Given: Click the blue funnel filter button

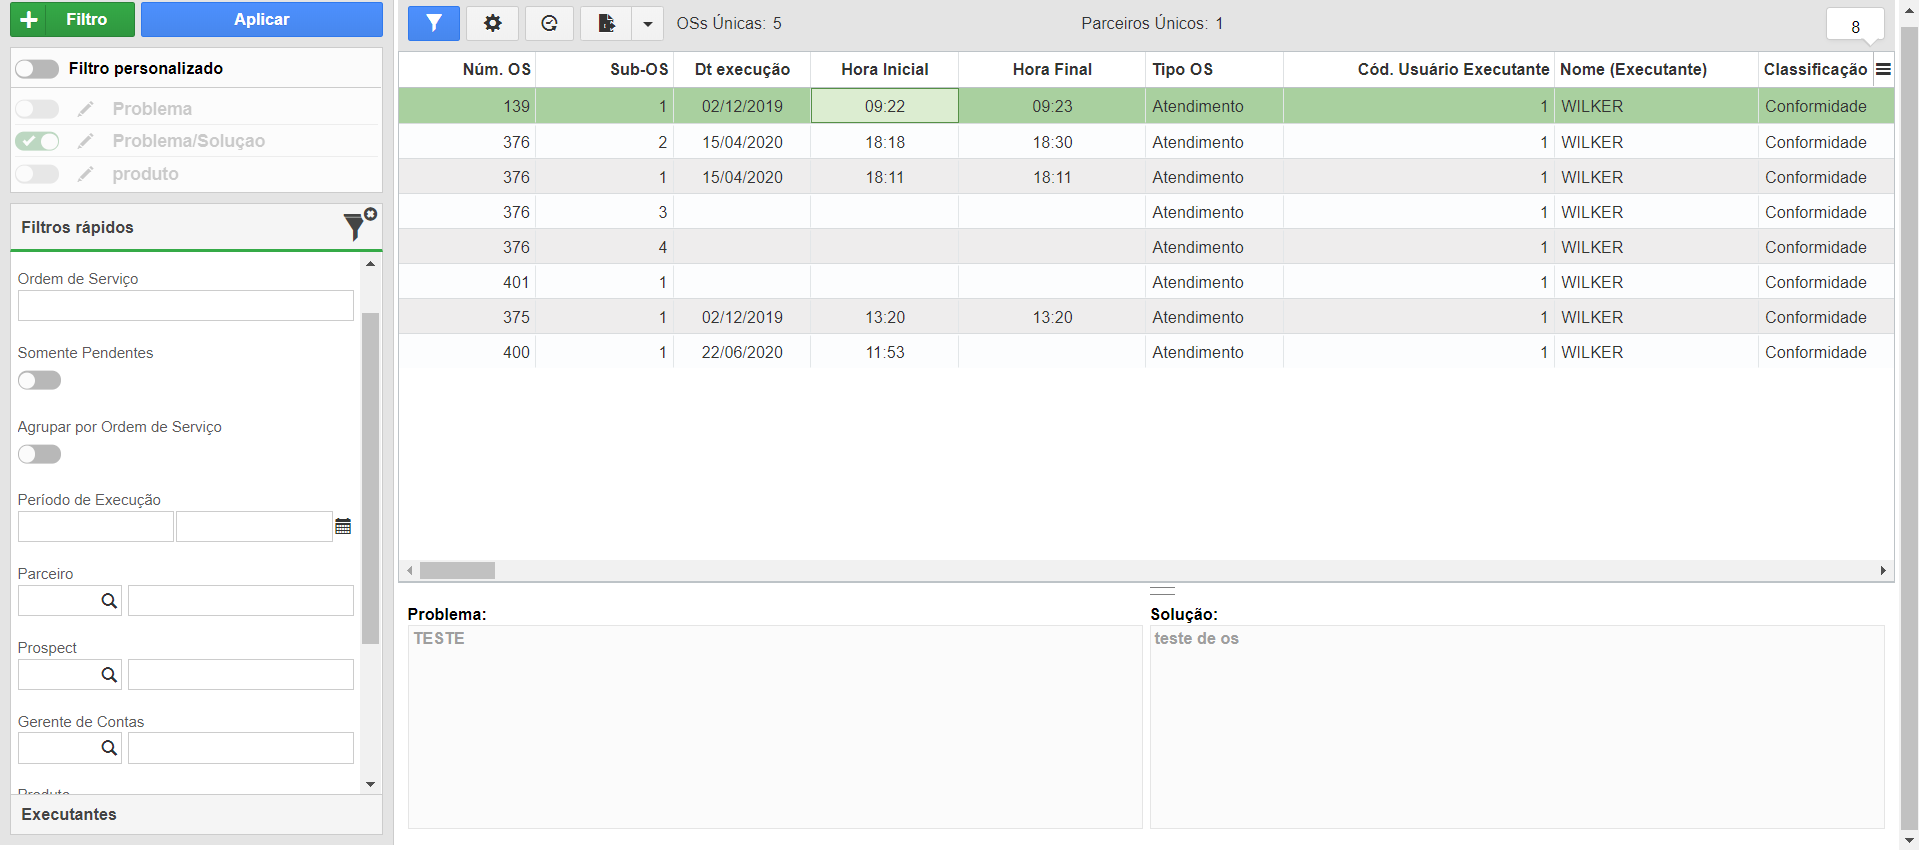Looking at the screenshot, I should (x=433, y=23).
